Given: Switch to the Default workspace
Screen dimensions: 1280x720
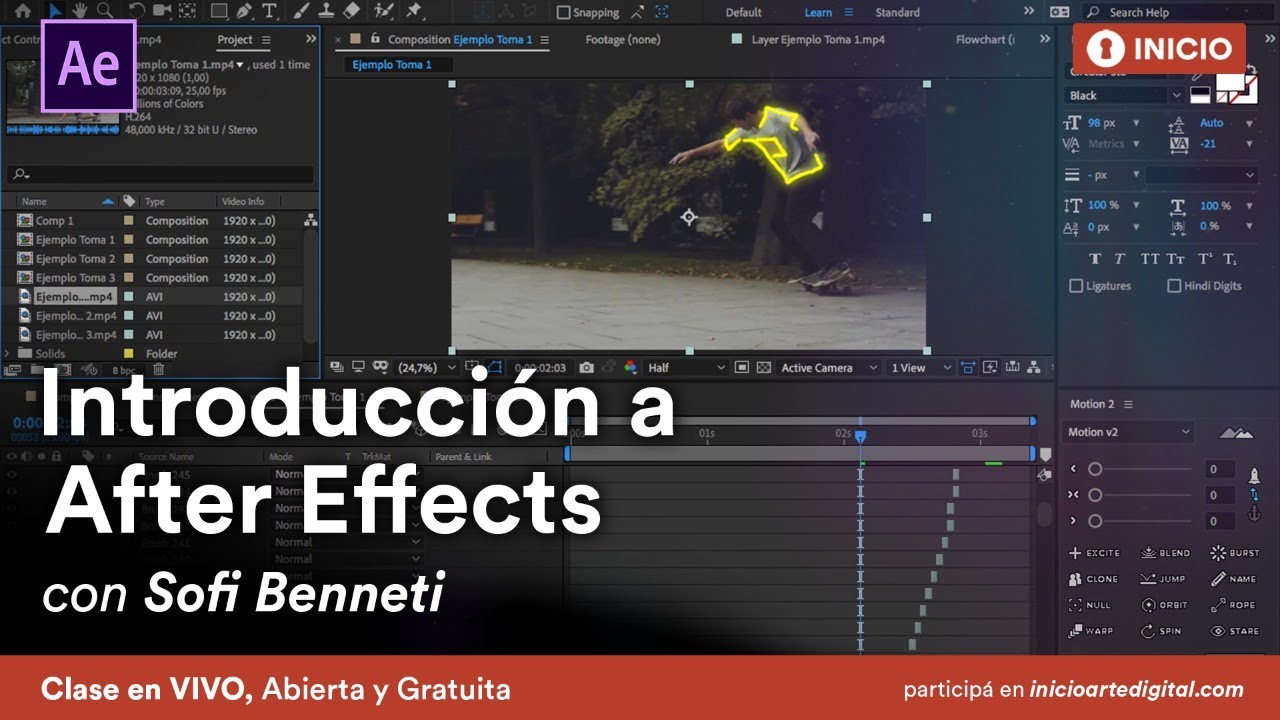Looking at the screenshot, I should (x=743, y=12).
